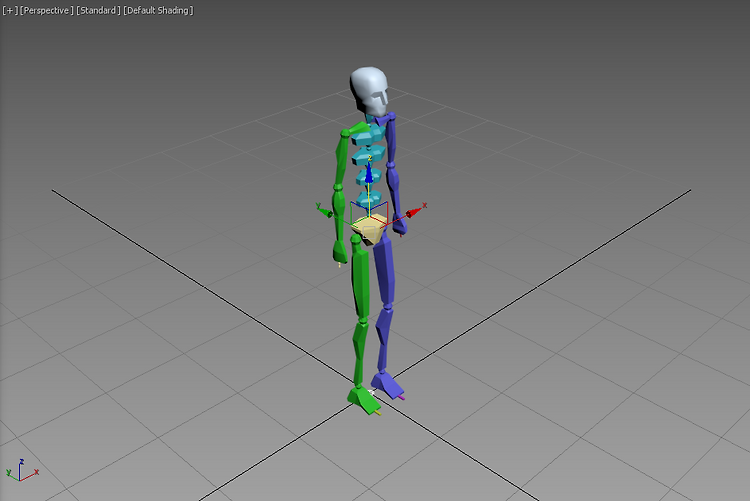Select the blue hand bone

click(x=400, y=225)
